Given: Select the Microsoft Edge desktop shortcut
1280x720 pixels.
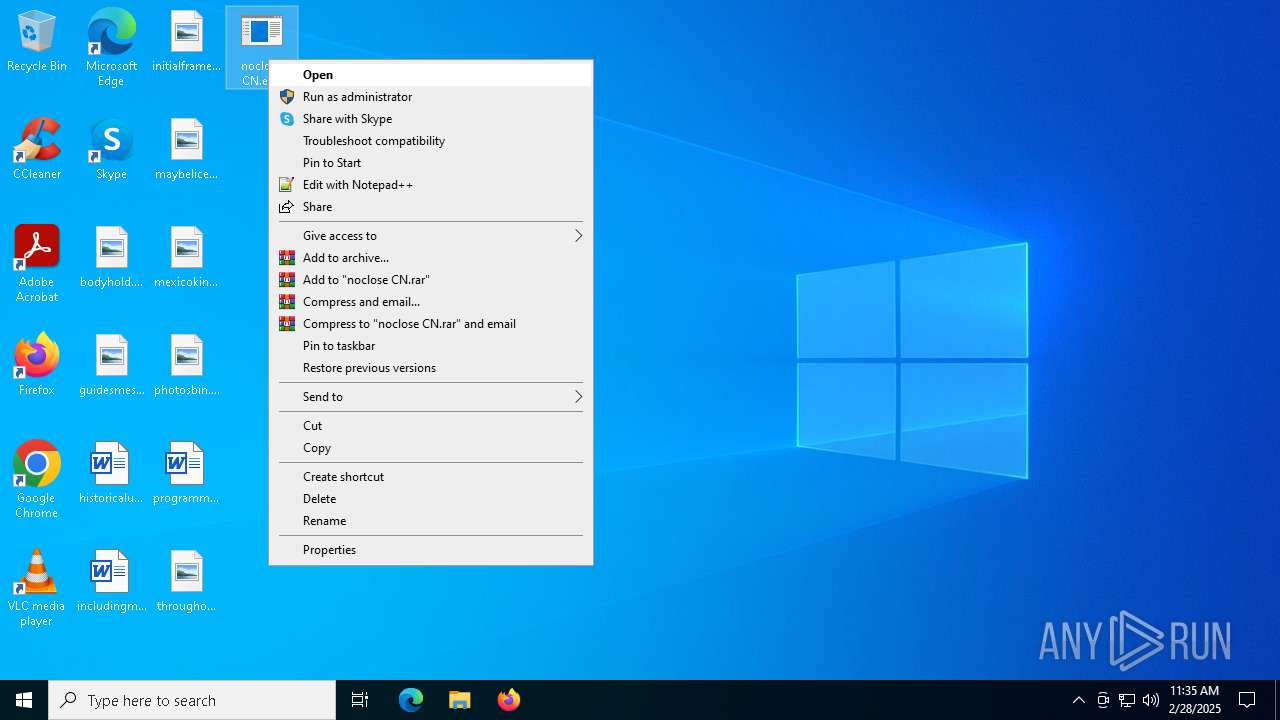Looking at the screenshot, I should [111, 47].
